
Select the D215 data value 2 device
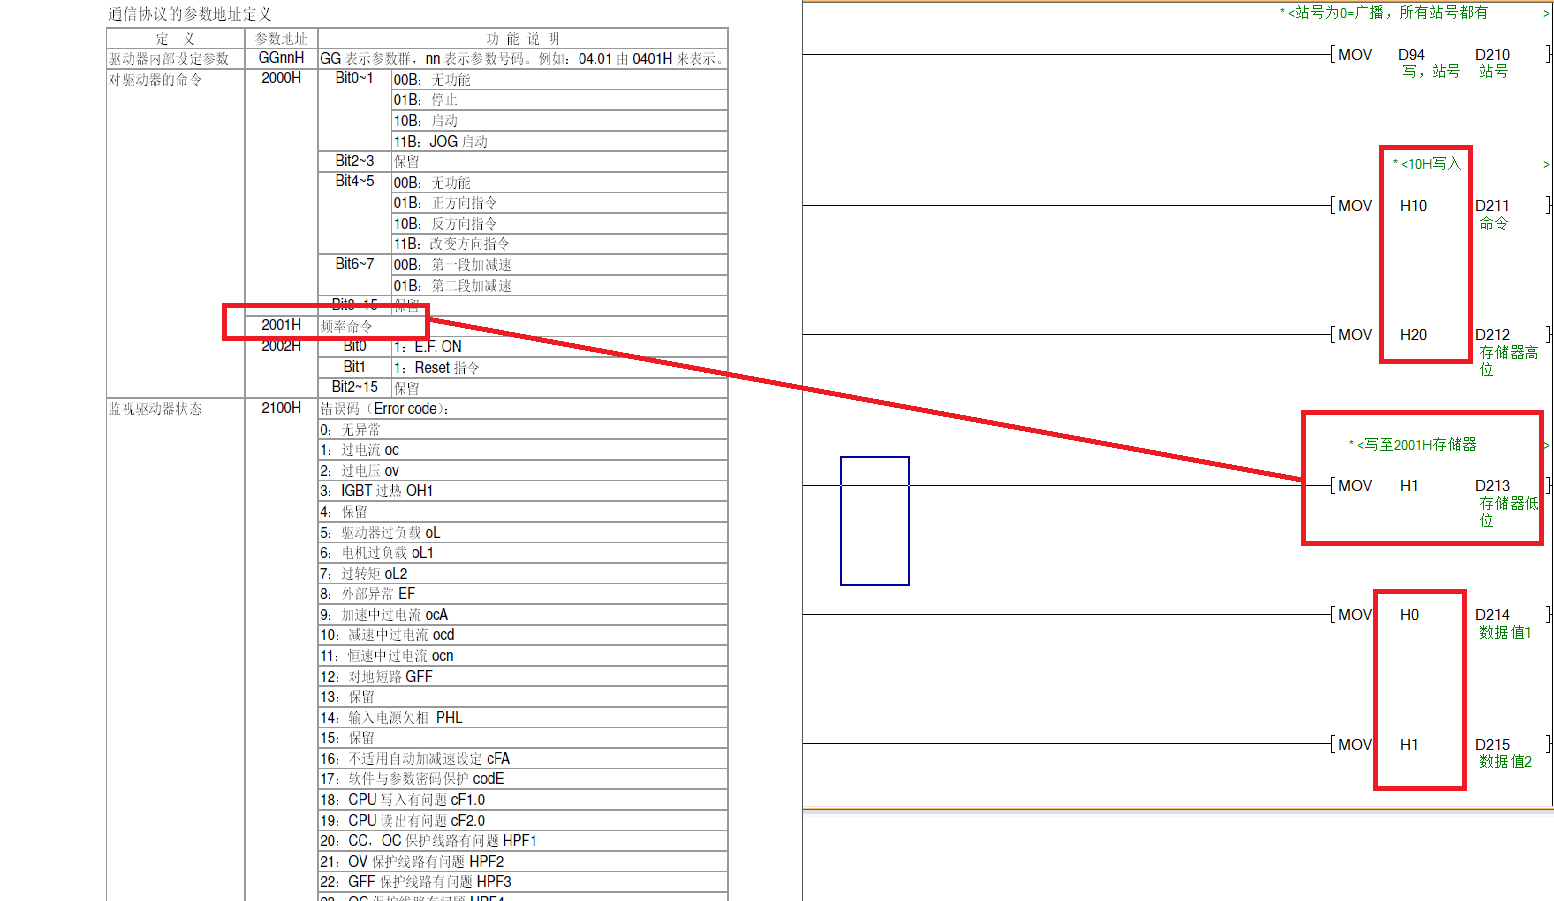(x=1492, y=745)
